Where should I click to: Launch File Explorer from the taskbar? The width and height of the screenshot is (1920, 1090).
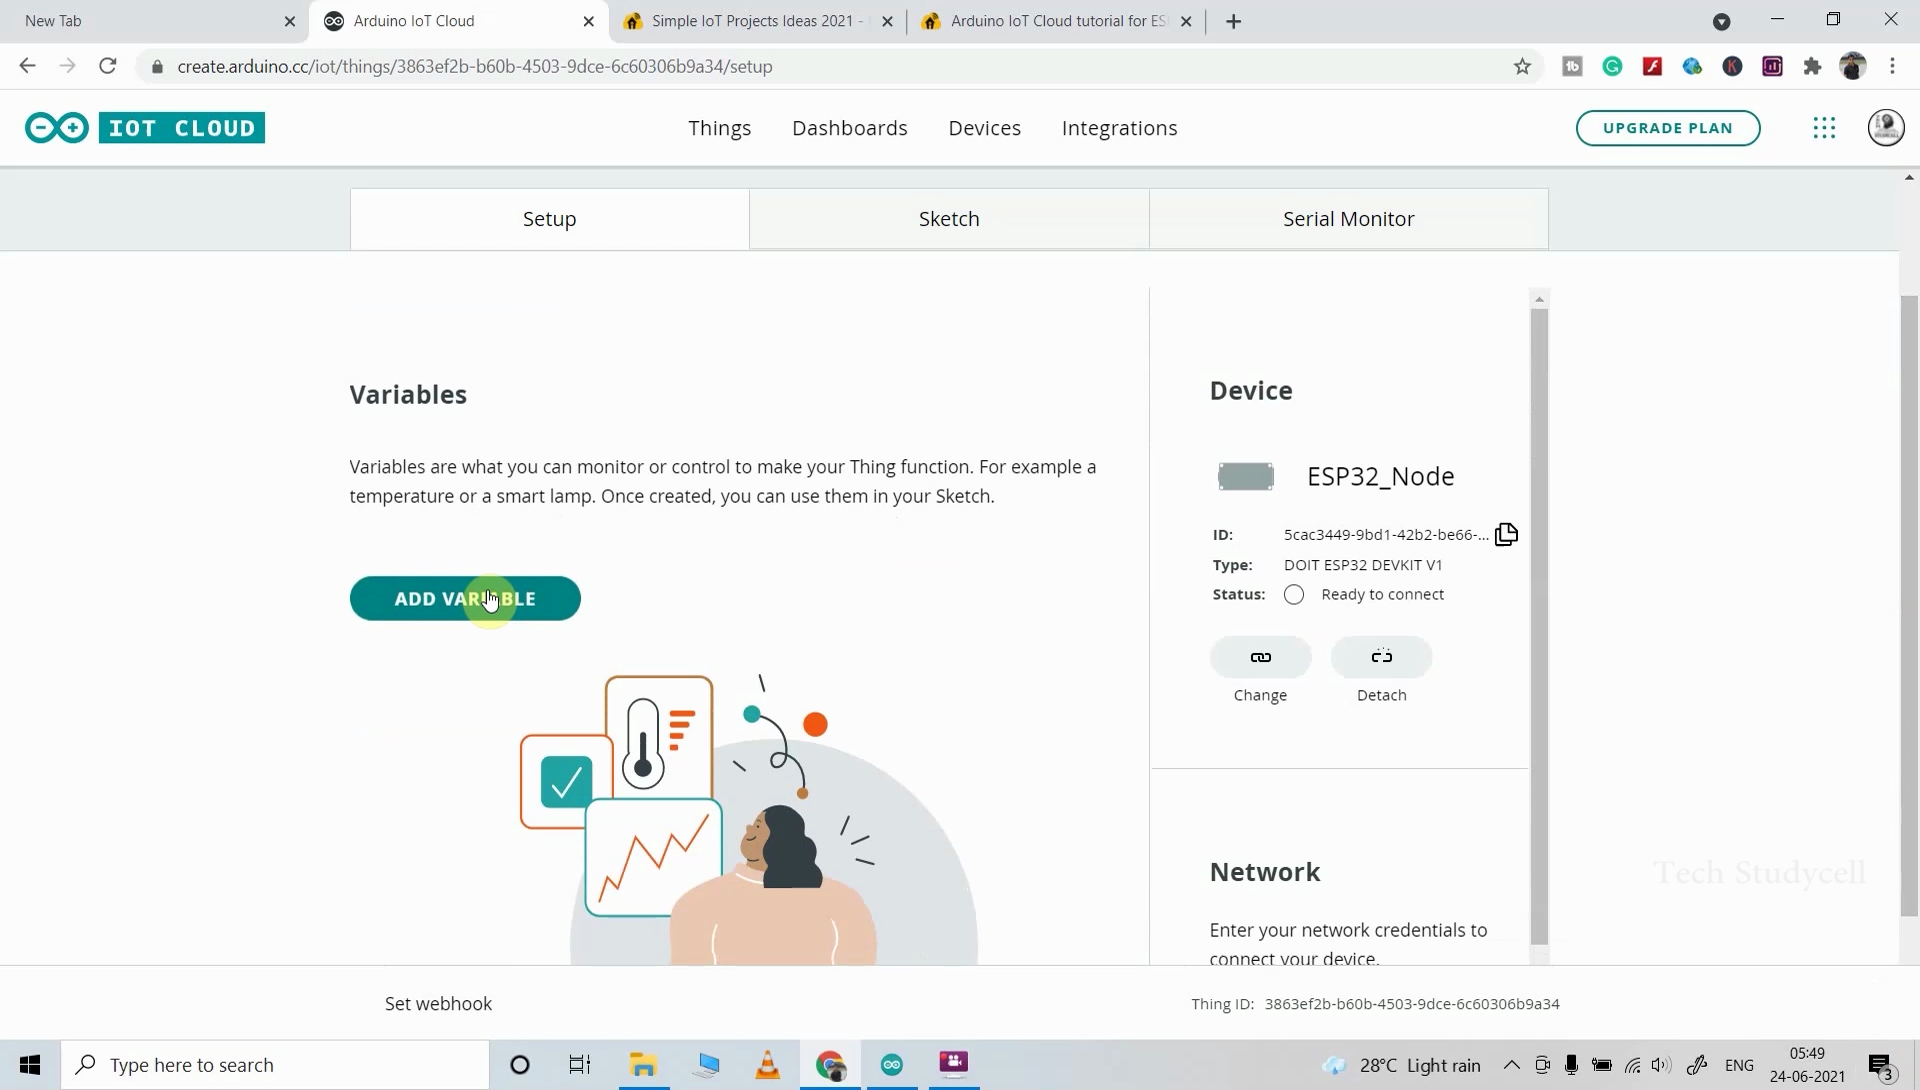click(x=643, y=1065)
